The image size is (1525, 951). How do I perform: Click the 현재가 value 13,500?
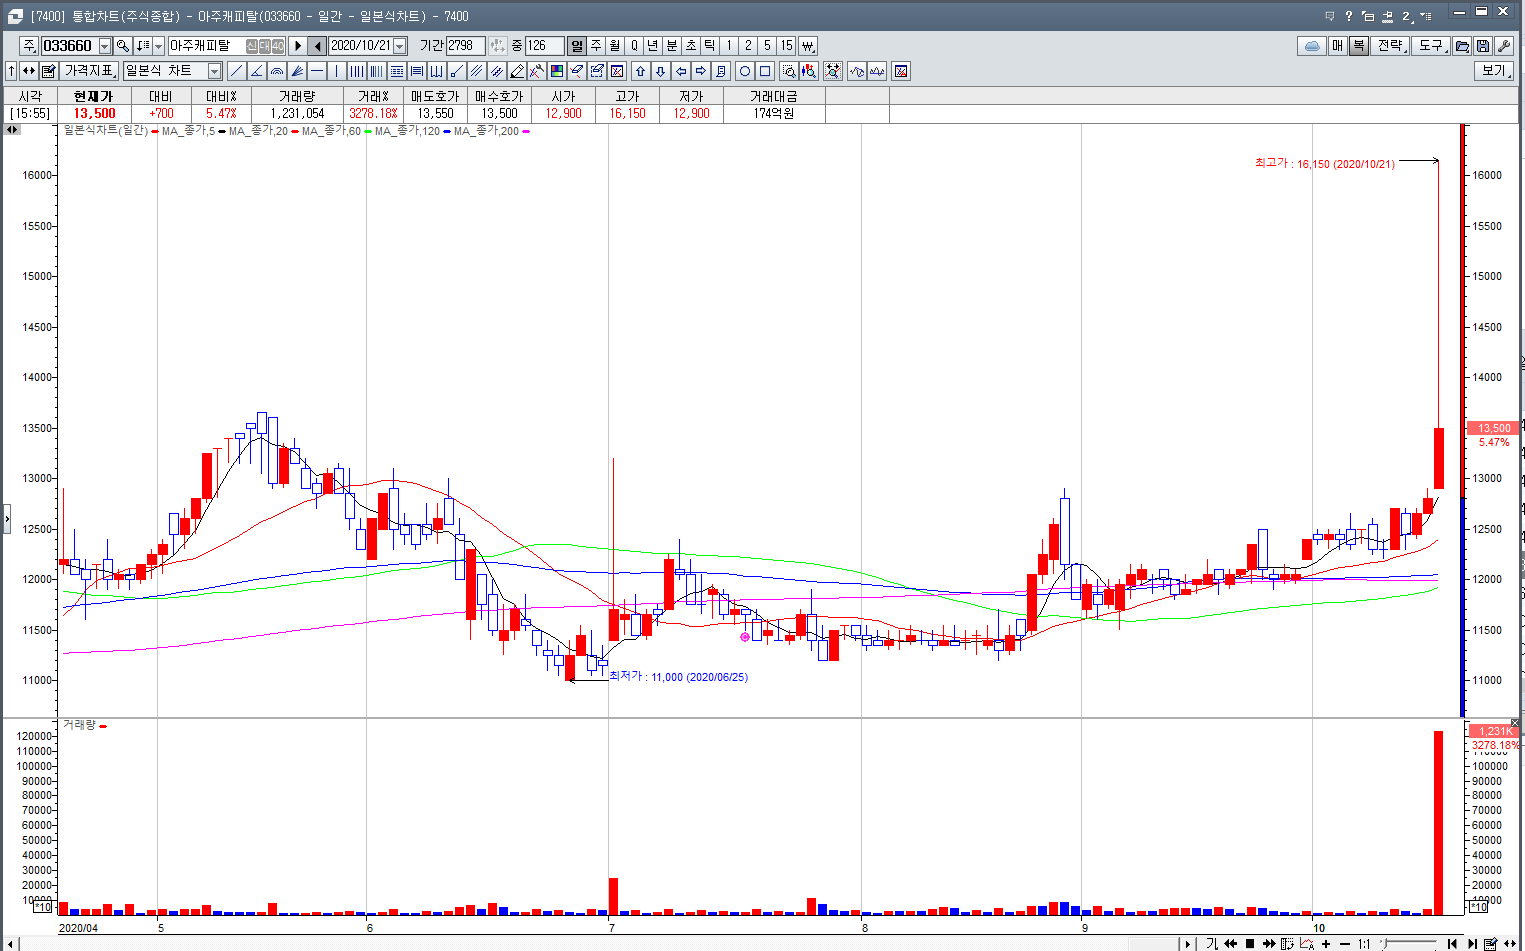click(x=94, y=114)
